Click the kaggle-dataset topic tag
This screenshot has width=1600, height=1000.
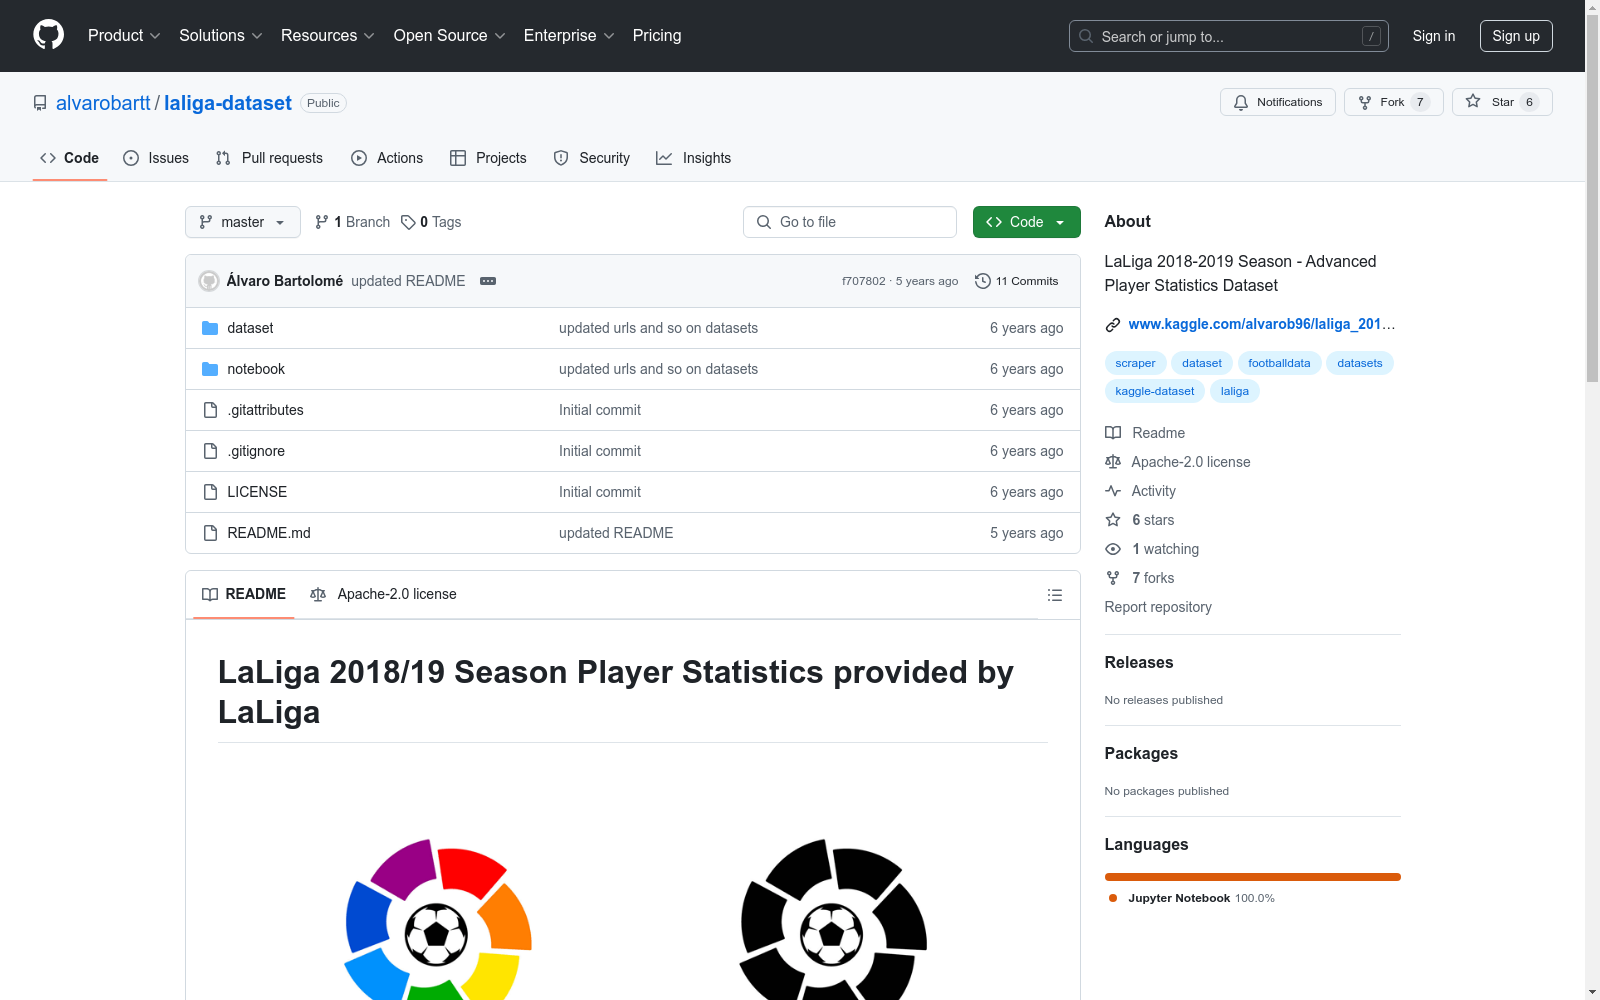1155,391
